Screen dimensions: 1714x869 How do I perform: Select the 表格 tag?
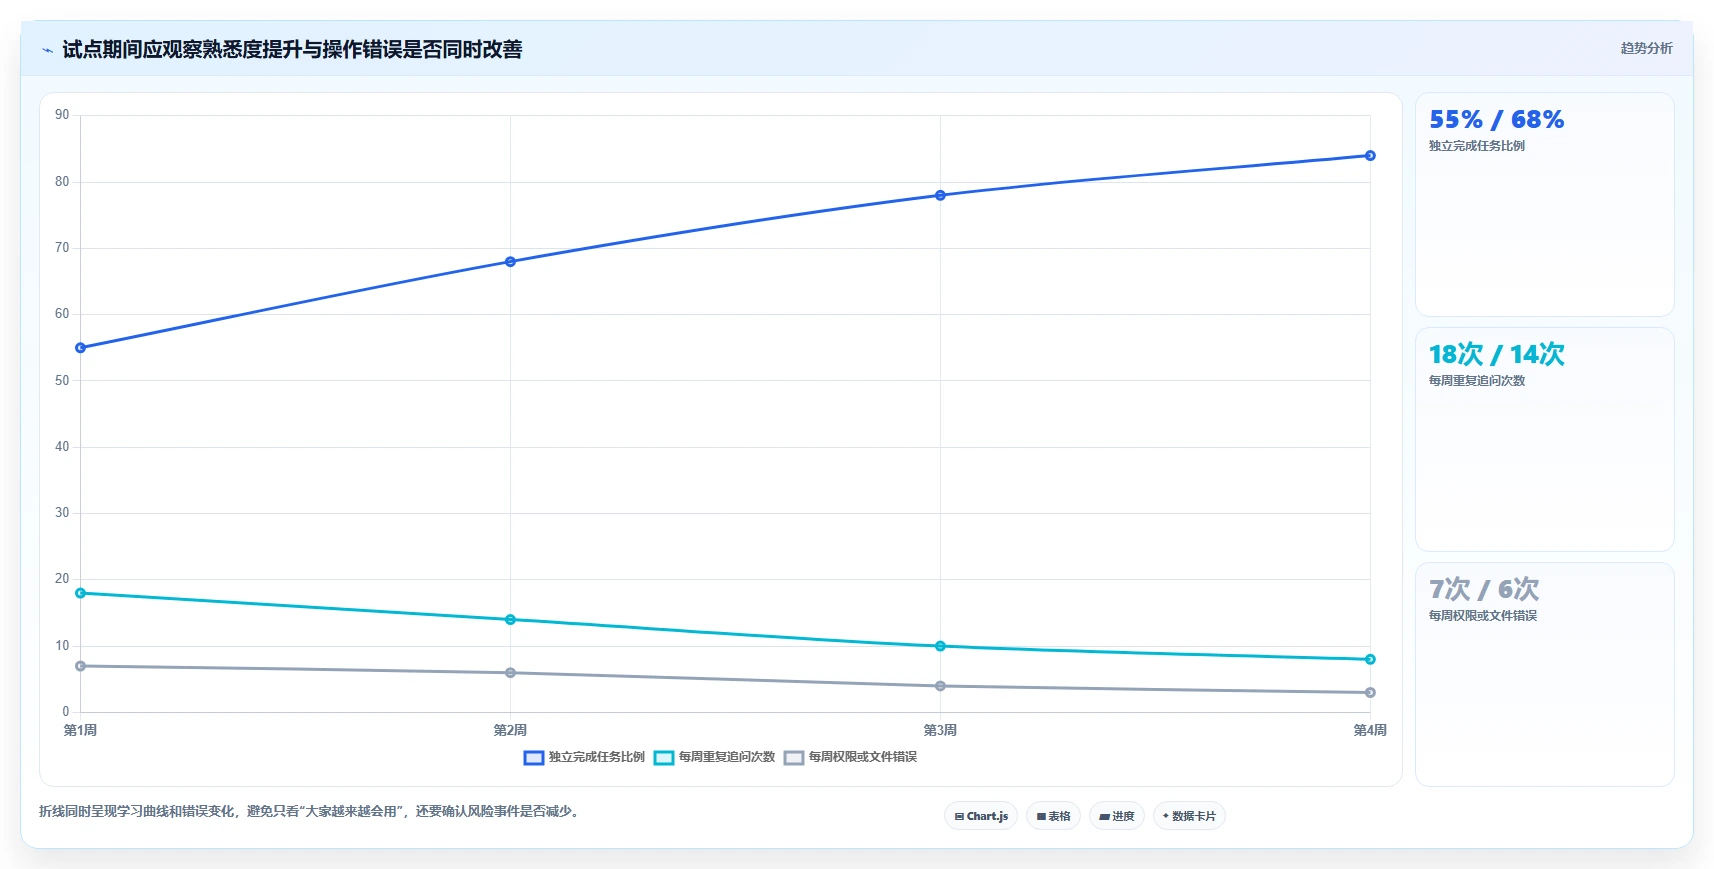coord(1053,816)
